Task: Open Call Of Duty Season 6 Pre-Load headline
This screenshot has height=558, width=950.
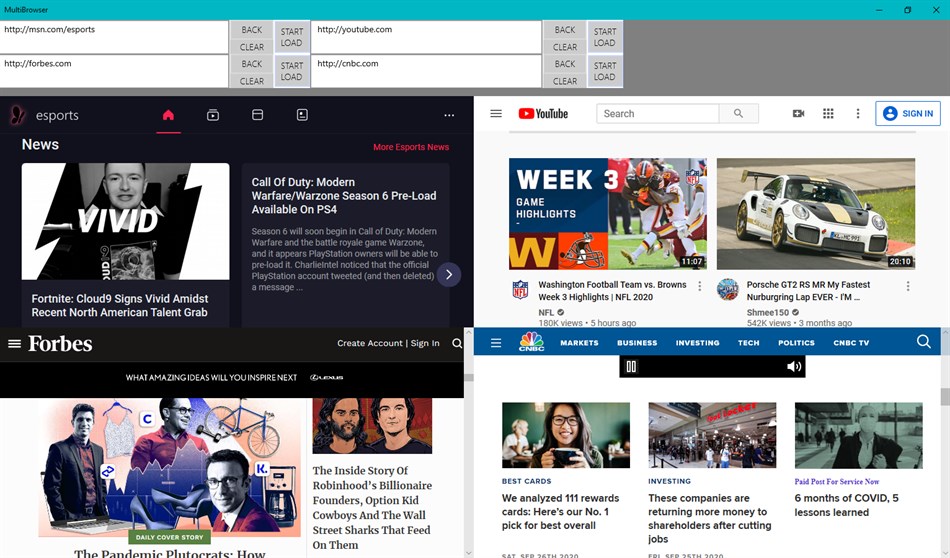Action: click(344, 196)
